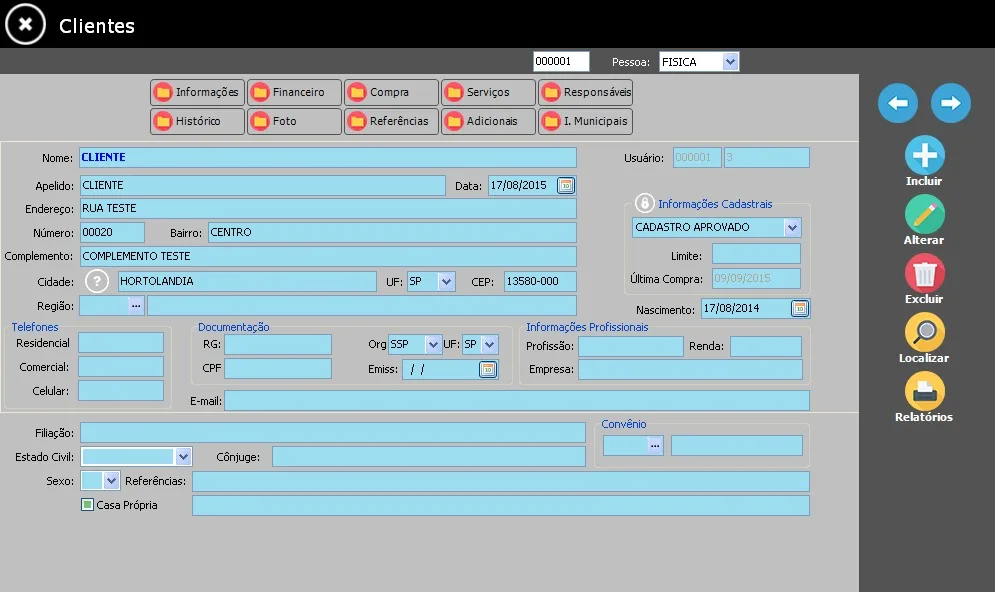Click the Nome input field

pos(327,157)
